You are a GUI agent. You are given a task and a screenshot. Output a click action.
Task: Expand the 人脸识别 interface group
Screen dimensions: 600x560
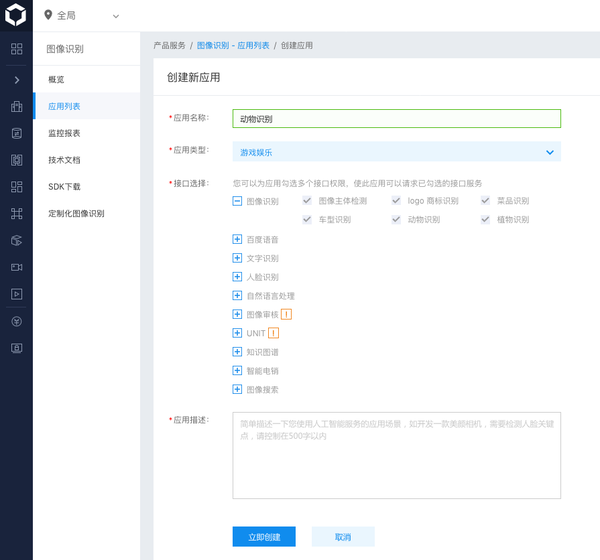pyautogui.click(x=237, y=277)
